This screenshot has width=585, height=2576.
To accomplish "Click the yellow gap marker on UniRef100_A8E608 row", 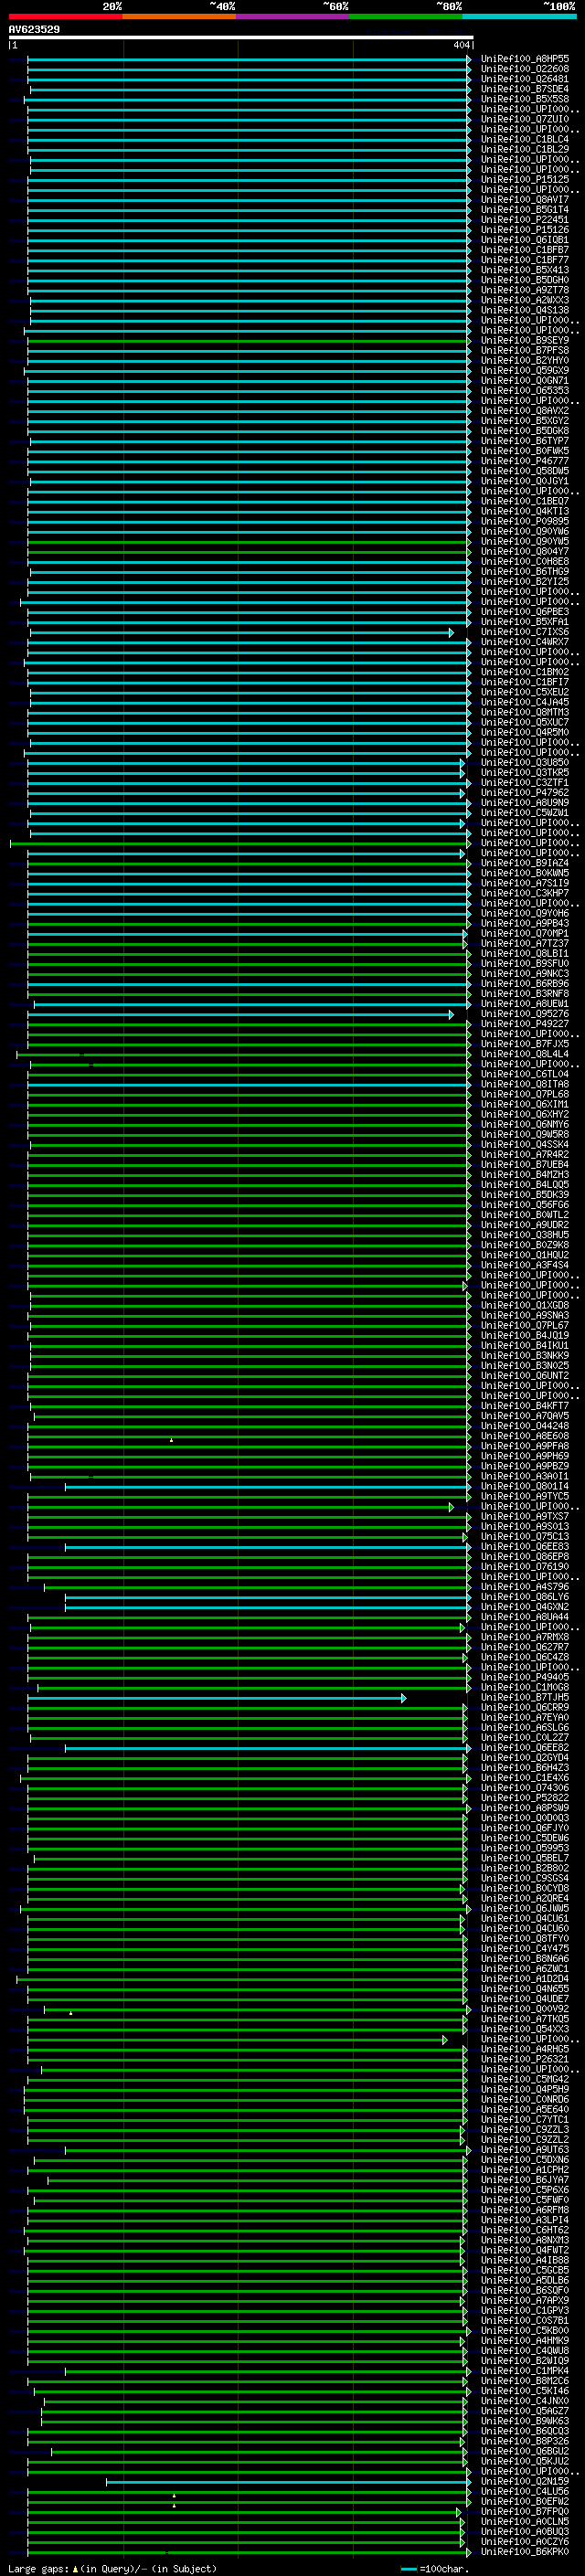I will pos(171,1440).
